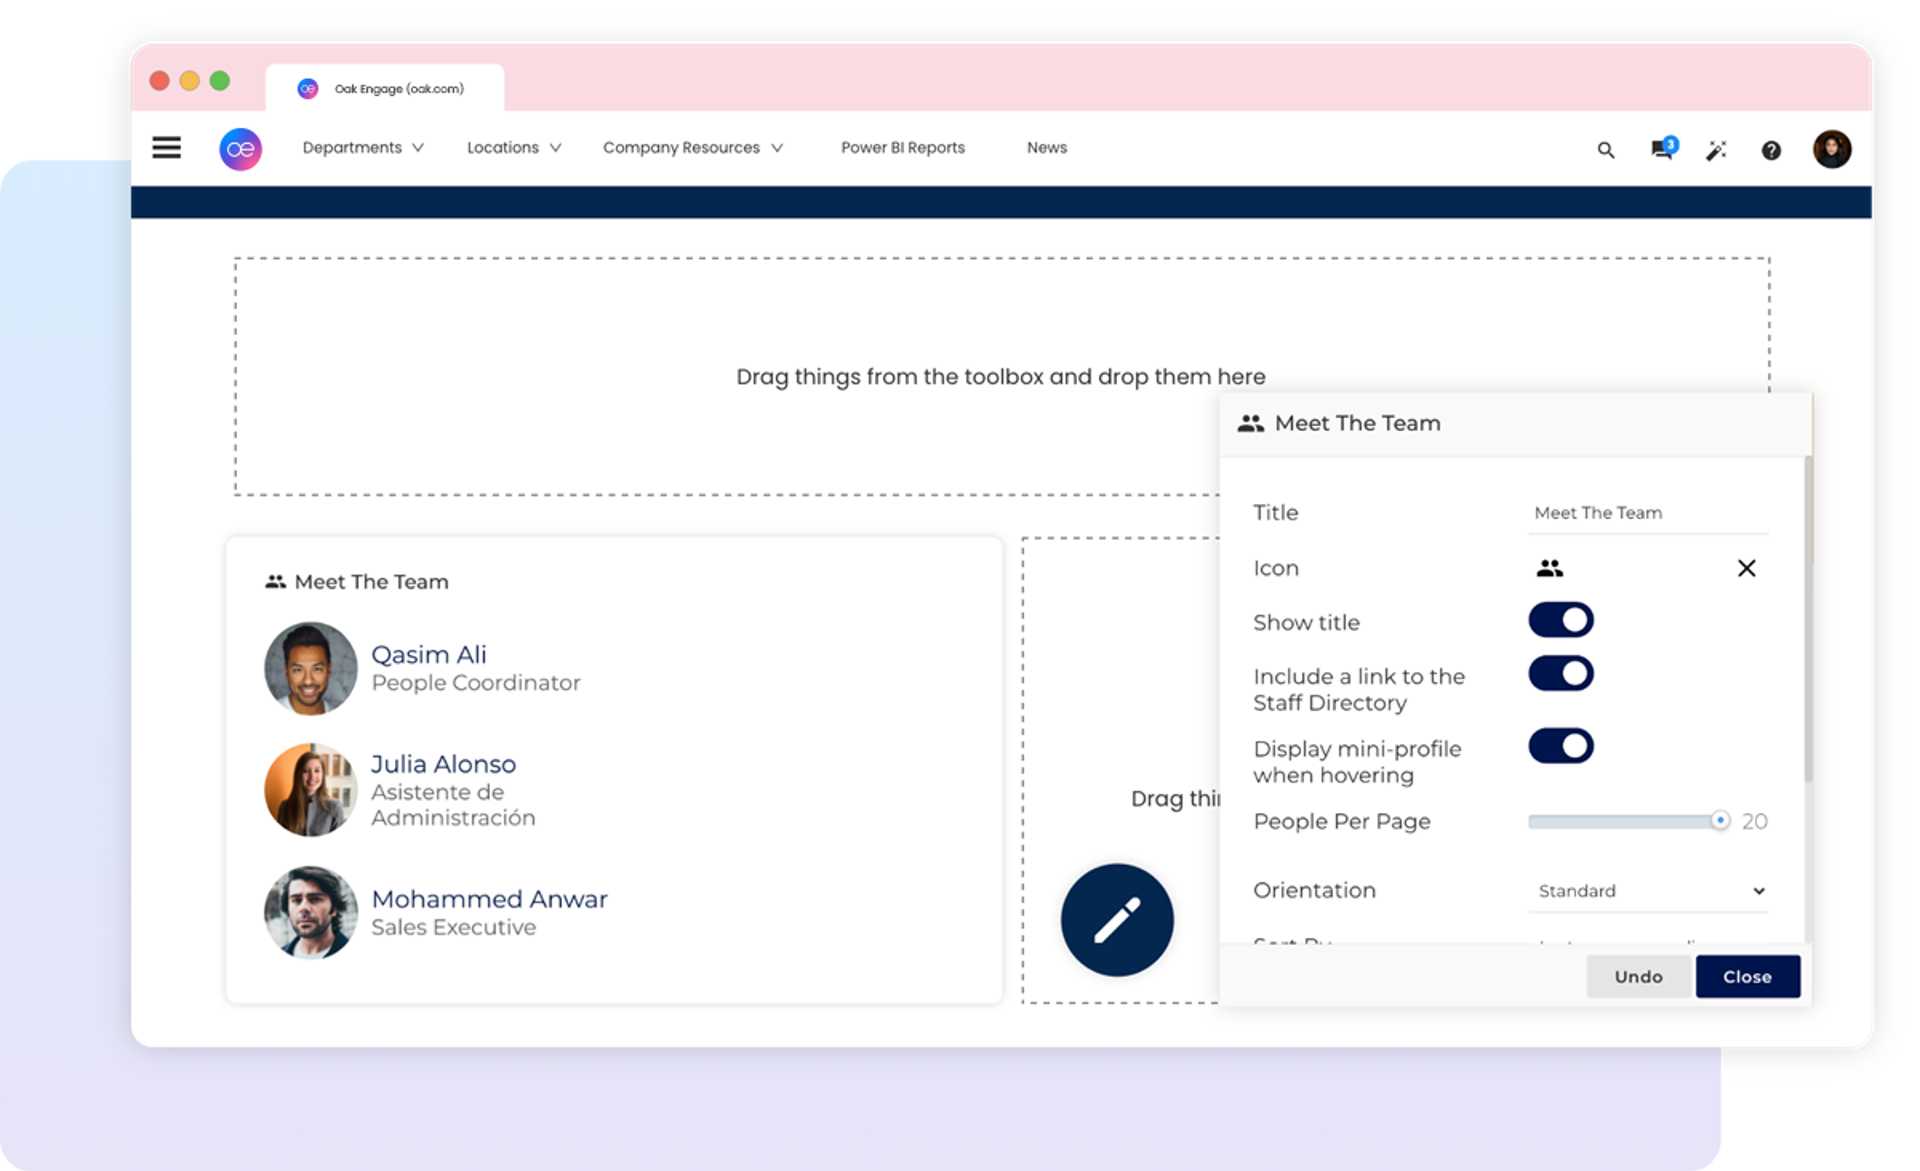Image resolution: width=1920 pixels, height=1171 pixels.
Task: Select the Meet The Team people icon in the panel
Action: tap(1550, 567)
